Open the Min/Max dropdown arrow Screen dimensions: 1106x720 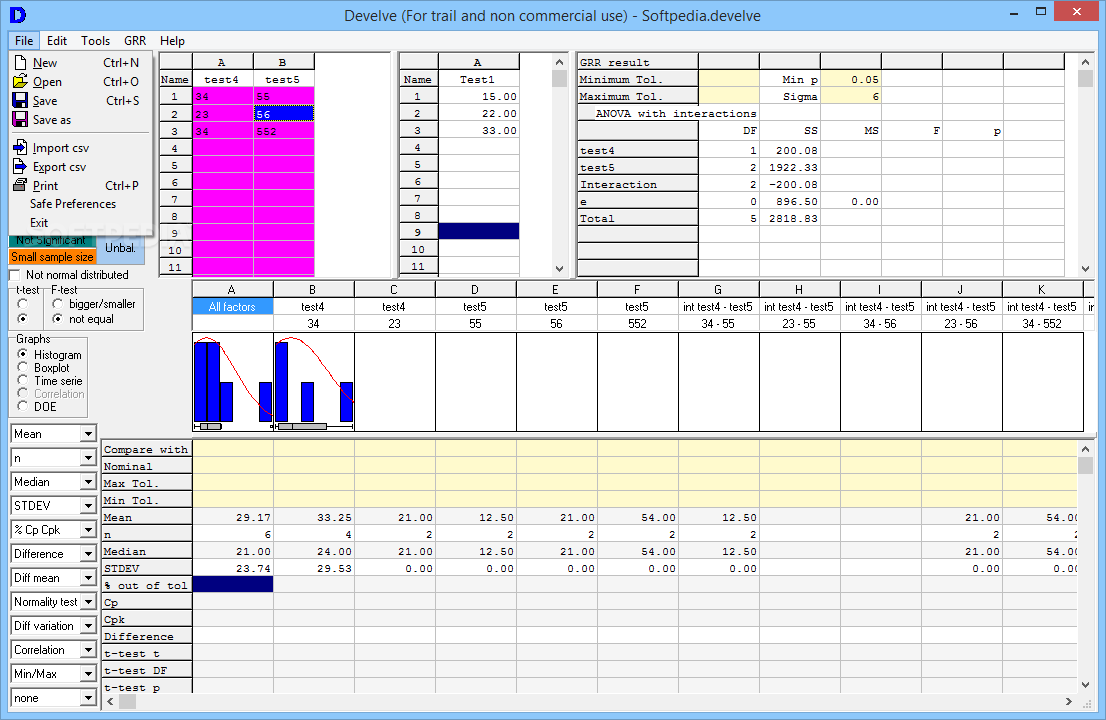pos(88,673)
